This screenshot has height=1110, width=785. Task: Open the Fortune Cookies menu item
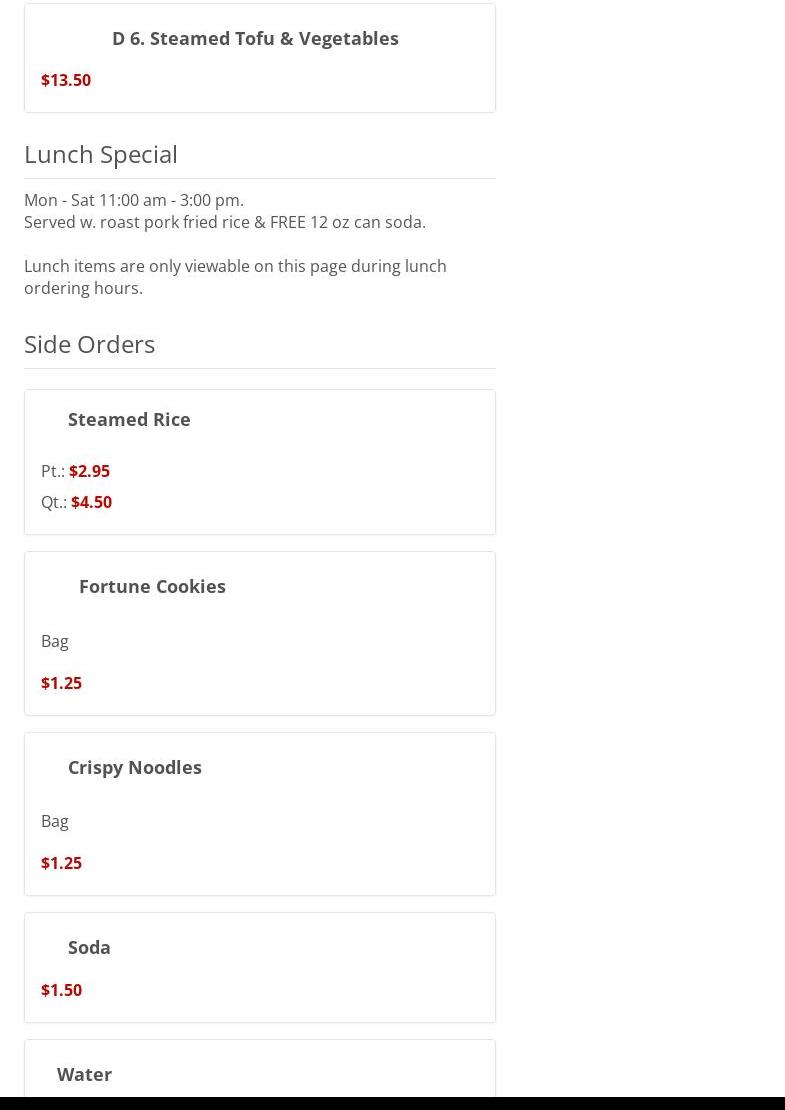pos(152,586)
